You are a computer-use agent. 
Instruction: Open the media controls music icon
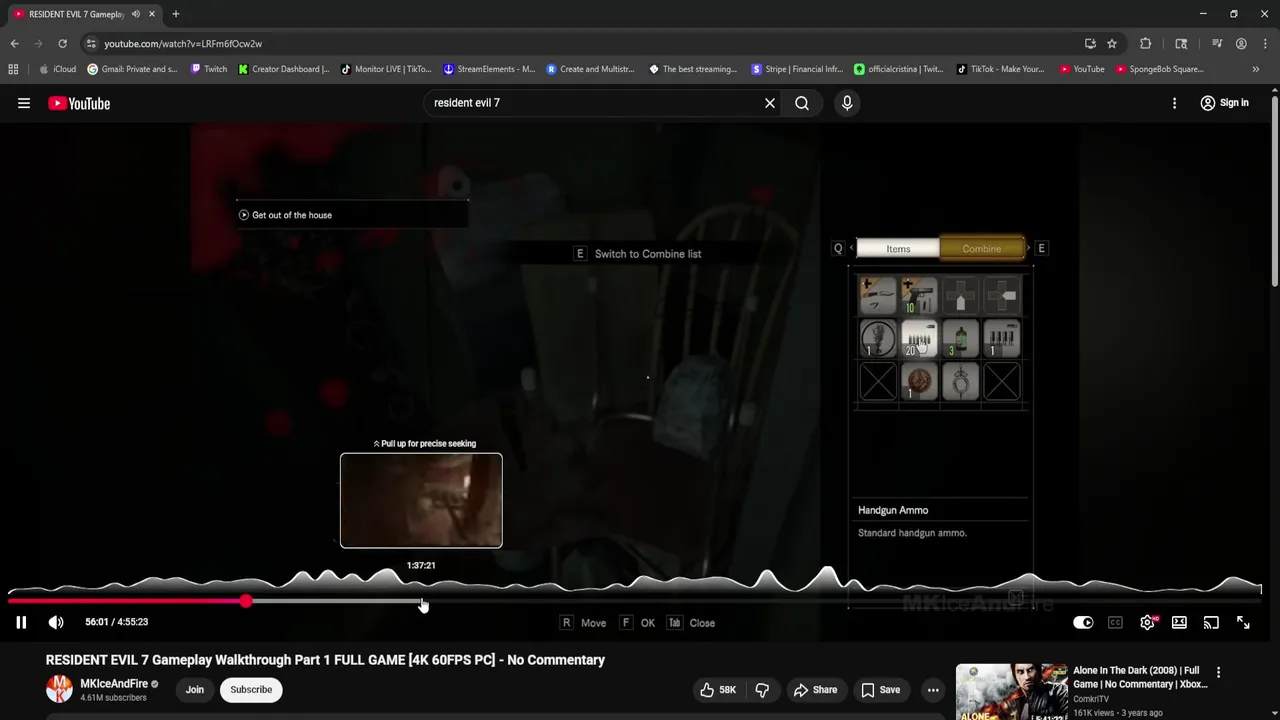tap(1217, 44)
